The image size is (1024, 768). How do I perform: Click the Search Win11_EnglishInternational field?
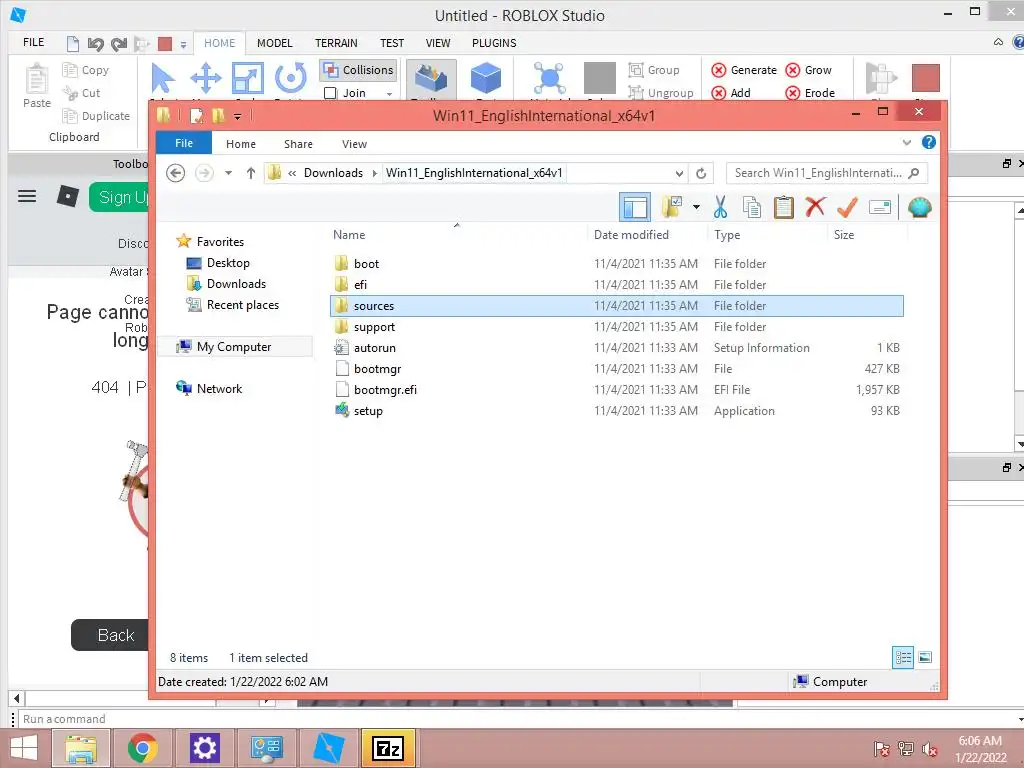coord(827,173)
